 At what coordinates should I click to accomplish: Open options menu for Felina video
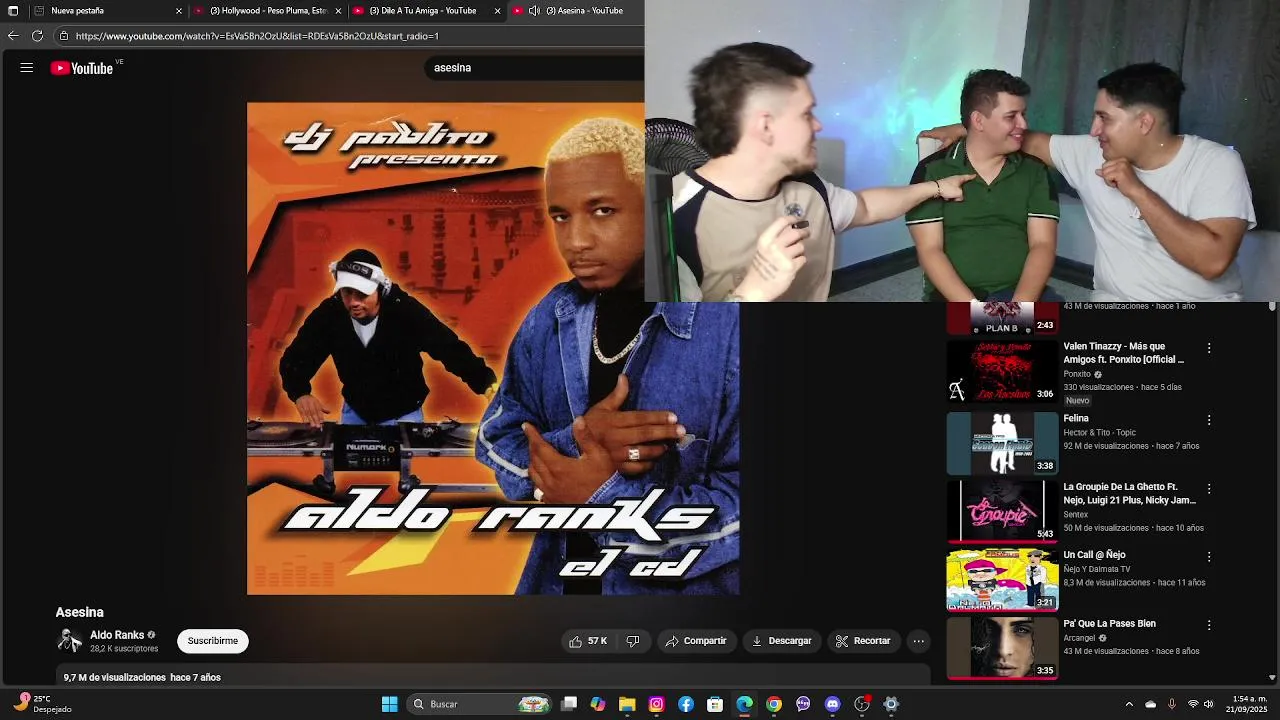click(1209, 420)
